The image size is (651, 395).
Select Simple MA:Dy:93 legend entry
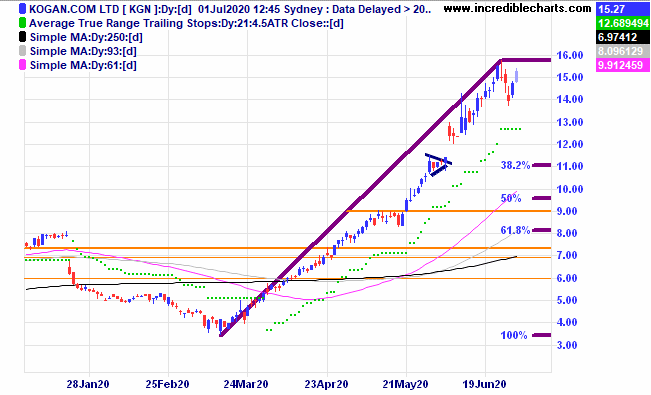pyautogui.click(x=83, y=51)
